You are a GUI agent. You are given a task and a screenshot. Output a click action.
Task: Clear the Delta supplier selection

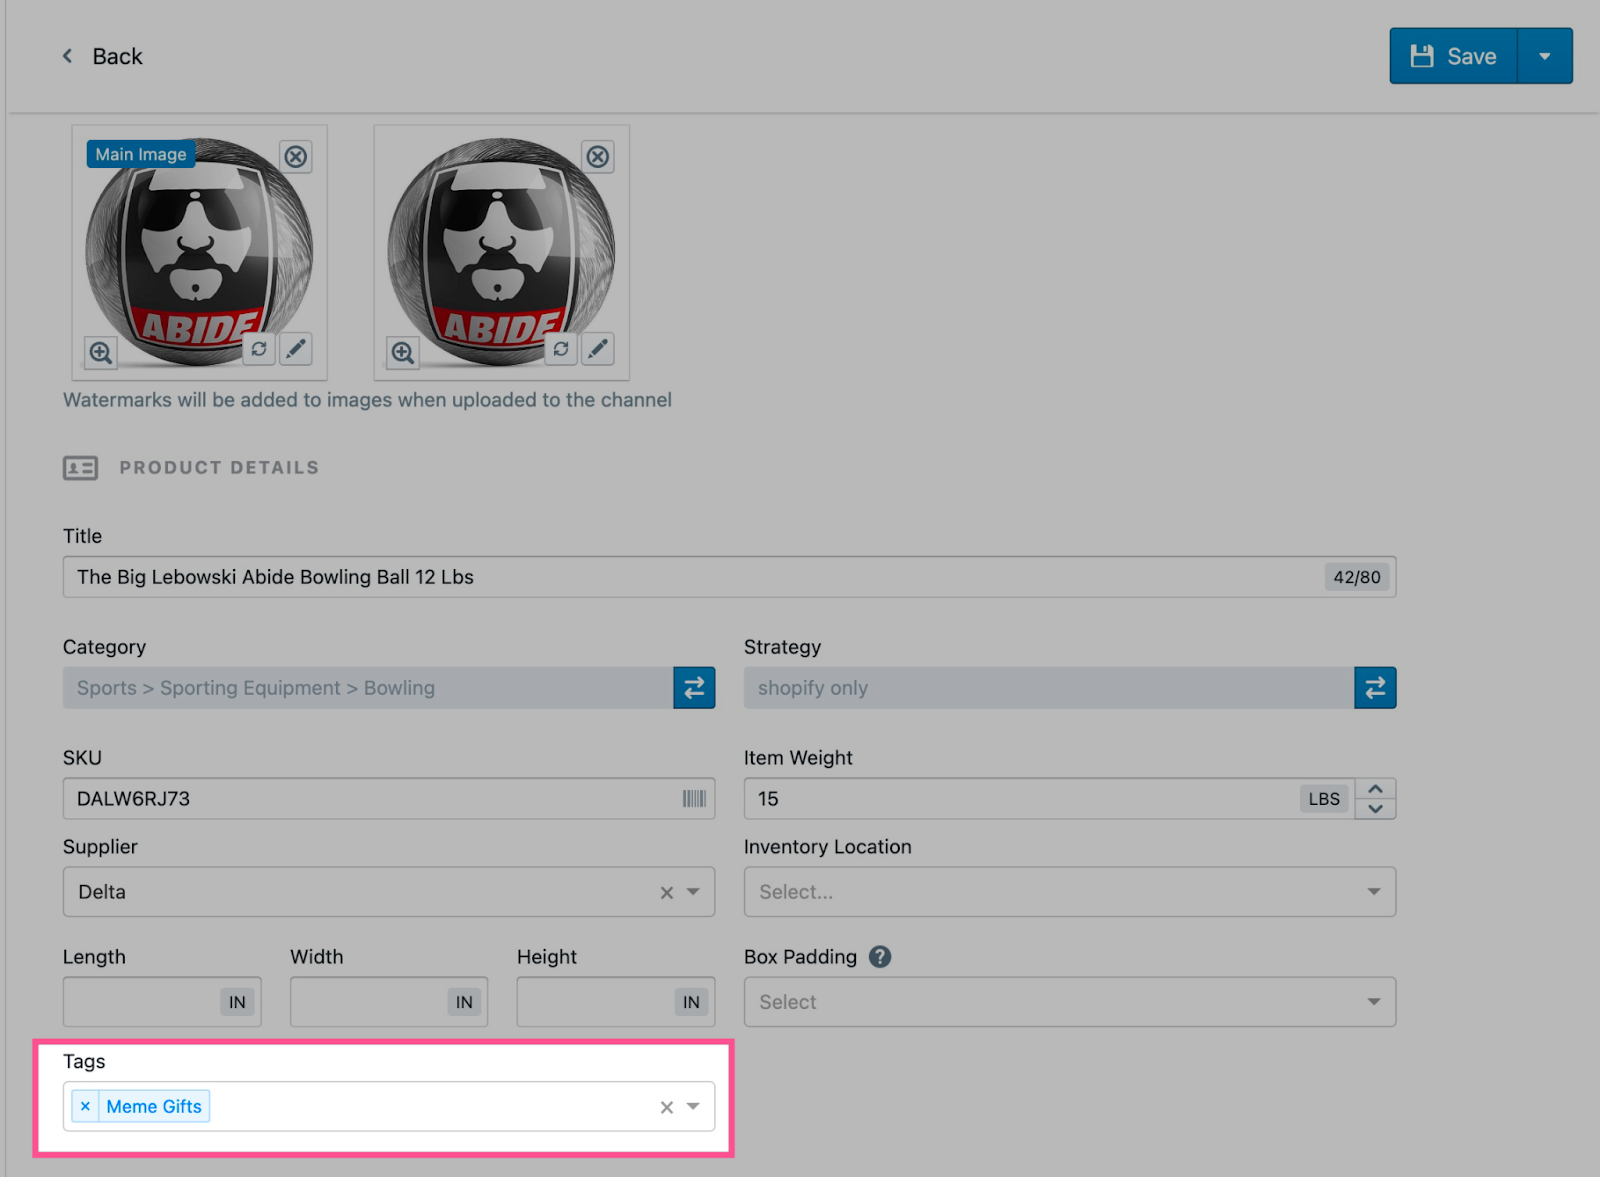667,892
